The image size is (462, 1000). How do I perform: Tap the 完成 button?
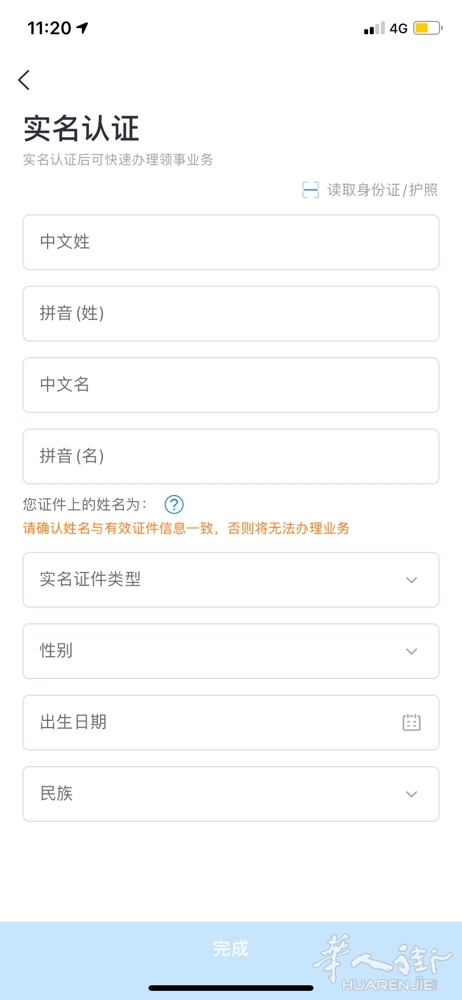tap(231, 948)
